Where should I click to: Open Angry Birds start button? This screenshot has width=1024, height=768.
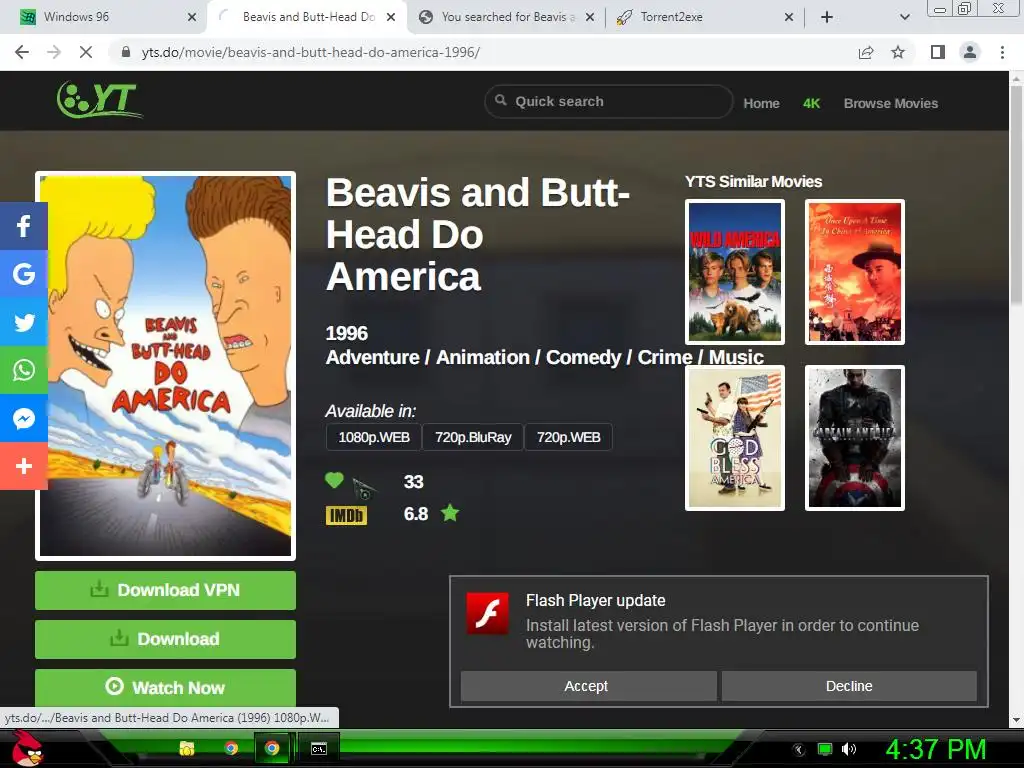coord(26,748)
